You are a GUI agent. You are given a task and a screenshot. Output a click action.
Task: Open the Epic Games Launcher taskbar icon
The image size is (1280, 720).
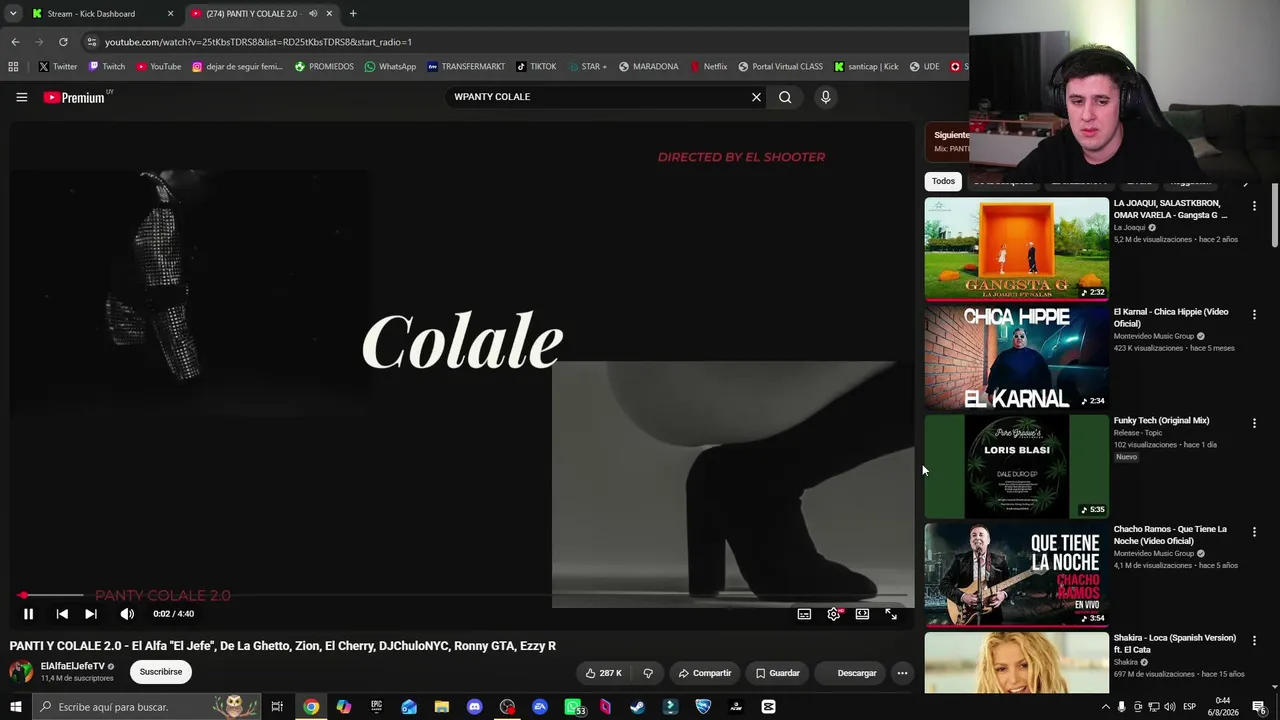376,707
